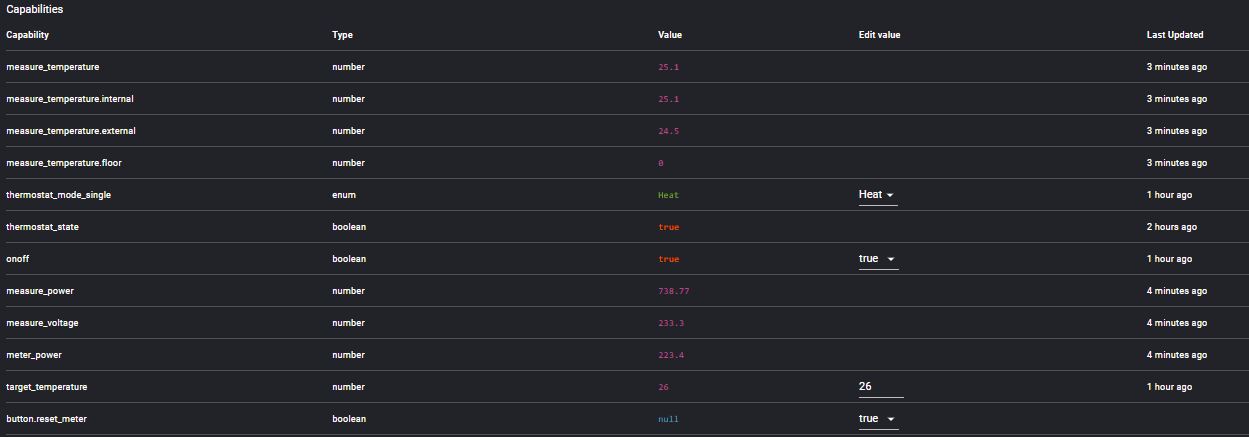
Task: Click the Capability column header
Action: 28,35
